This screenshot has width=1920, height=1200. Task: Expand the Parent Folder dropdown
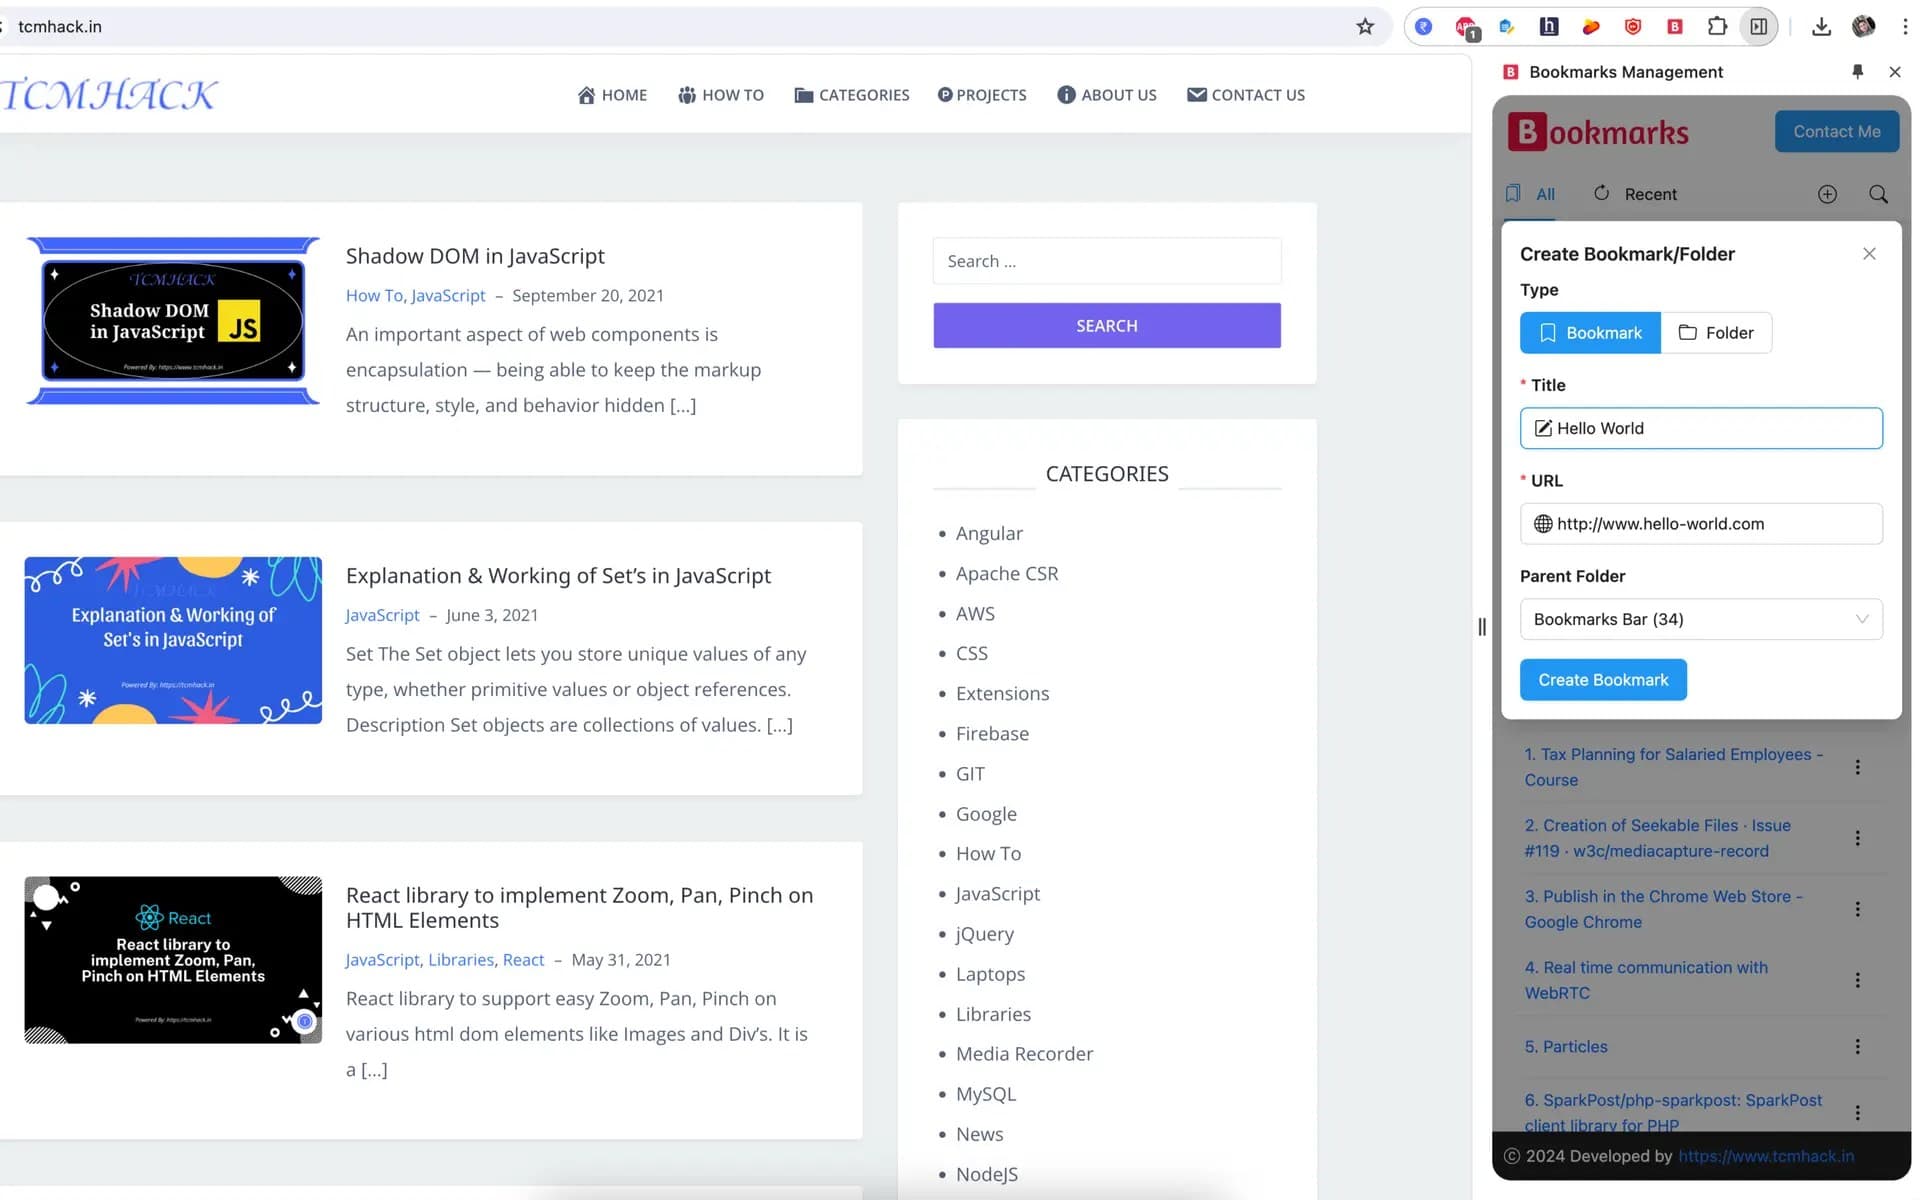[1701, 619]
